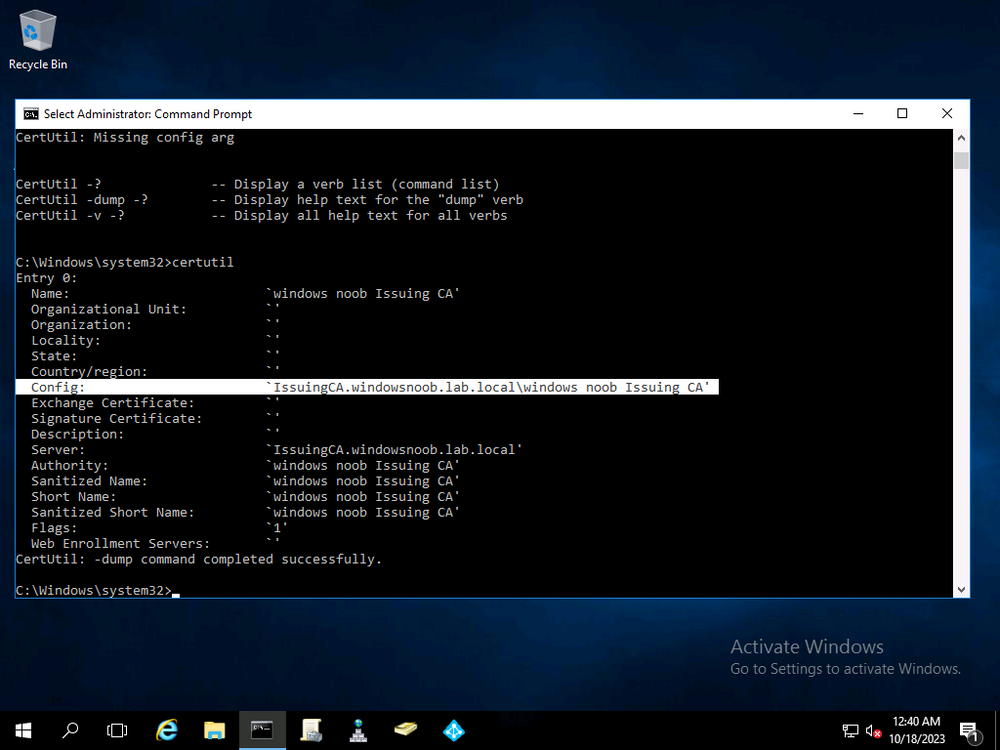Open Task View on the taskbar

pyautogui.click(x=117, y=730)
